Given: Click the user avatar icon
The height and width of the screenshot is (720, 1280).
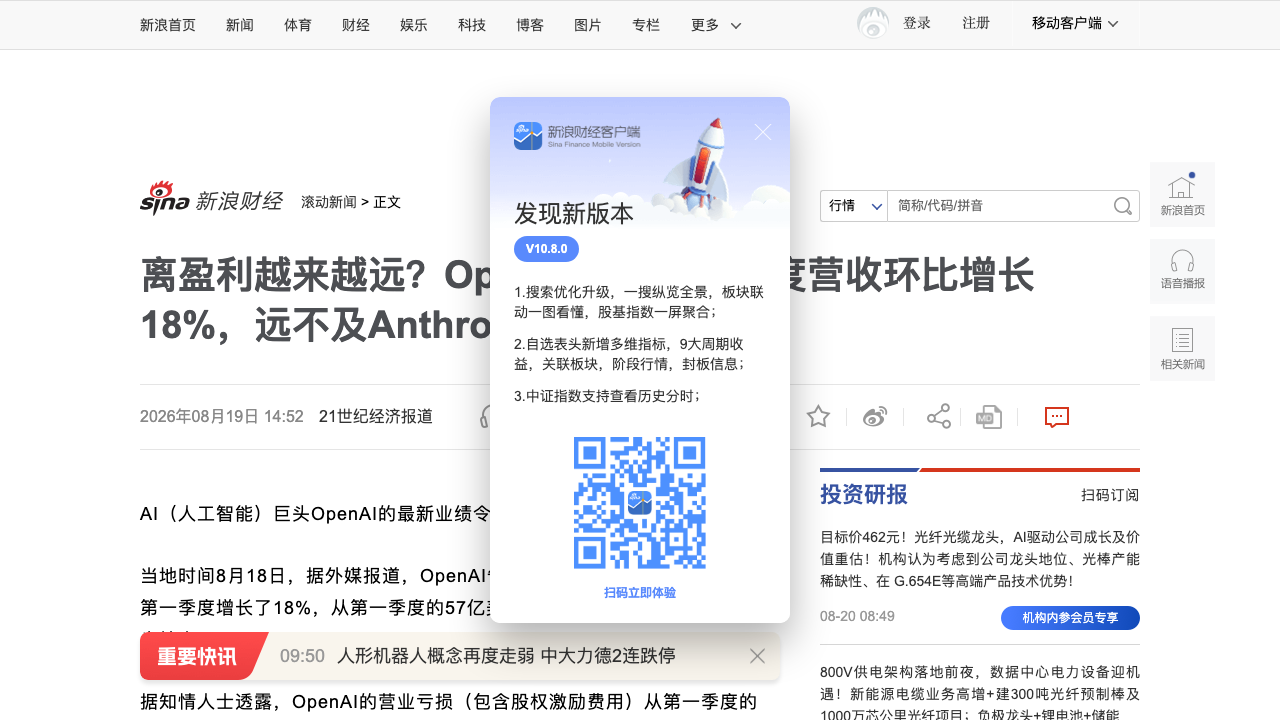Looking at the screenshot, I should click(x=873, y=23).
